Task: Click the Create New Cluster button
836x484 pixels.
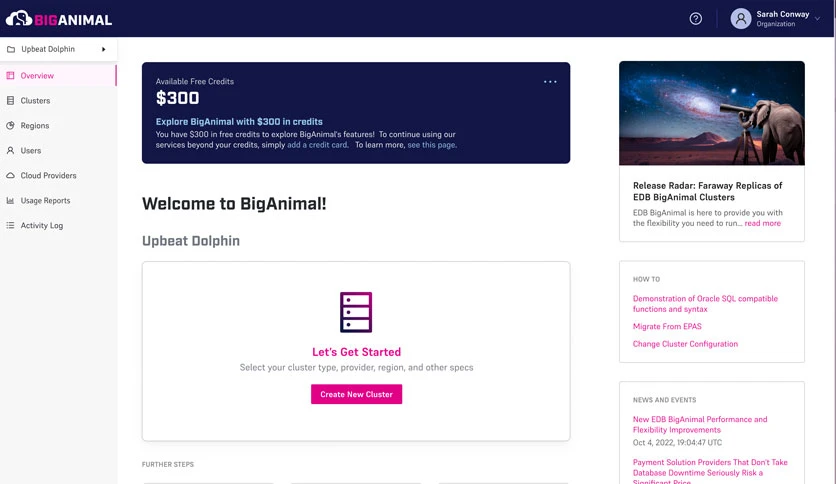Action: [x=356, y=394]
